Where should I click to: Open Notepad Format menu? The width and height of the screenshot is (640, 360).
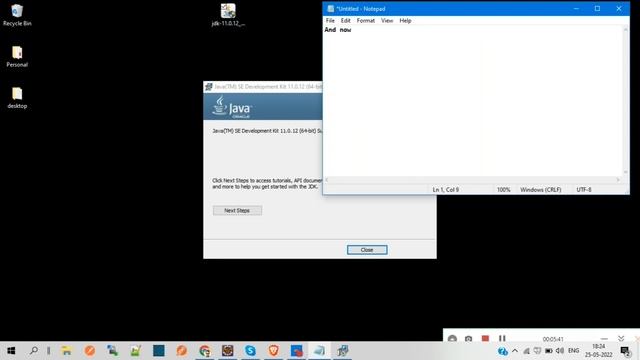tap(366, 20)
